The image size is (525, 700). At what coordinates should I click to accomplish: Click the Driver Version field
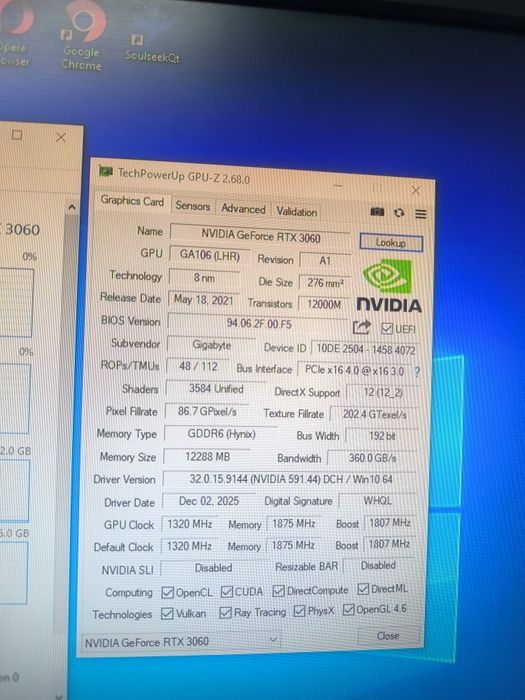click(291, 479)
